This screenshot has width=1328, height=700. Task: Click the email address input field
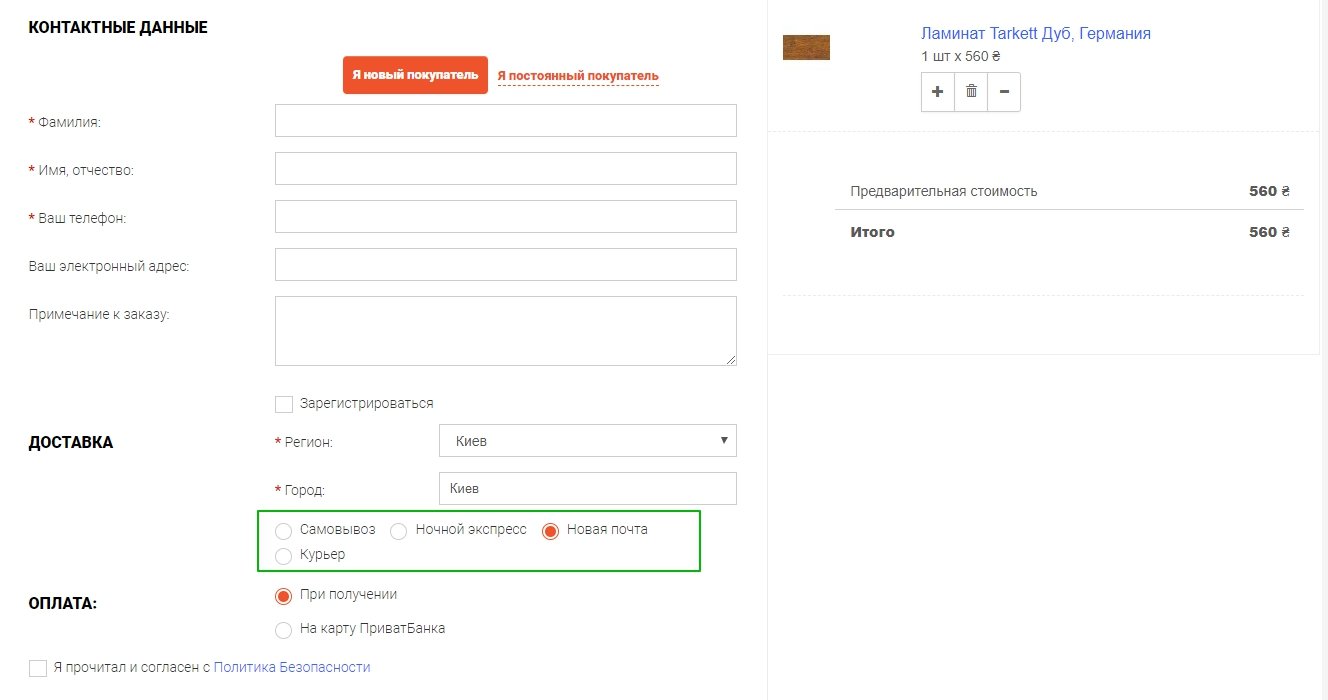(505, 264)
